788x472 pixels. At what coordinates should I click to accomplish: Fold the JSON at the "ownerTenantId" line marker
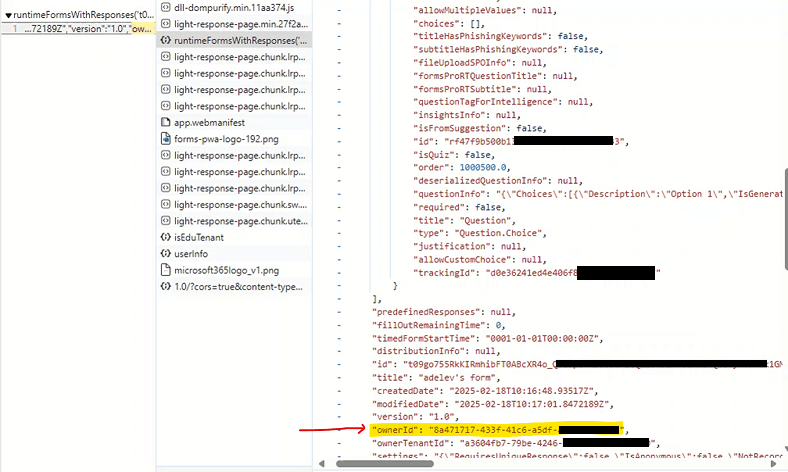(x=339, y=443)
